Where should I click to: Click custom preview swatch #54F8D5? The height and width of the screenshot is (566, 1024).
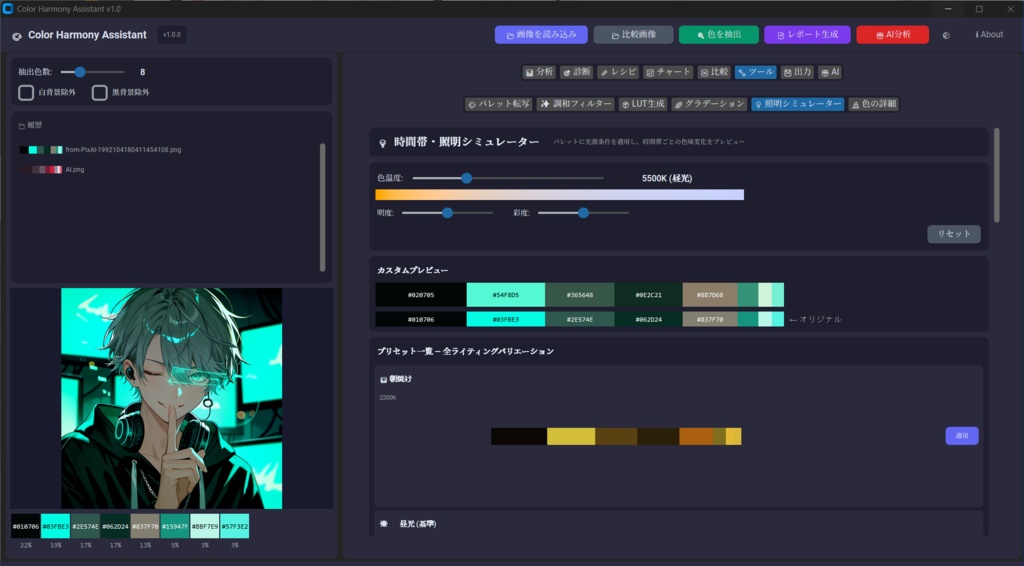pyautogui.click(x=505, y=295)
